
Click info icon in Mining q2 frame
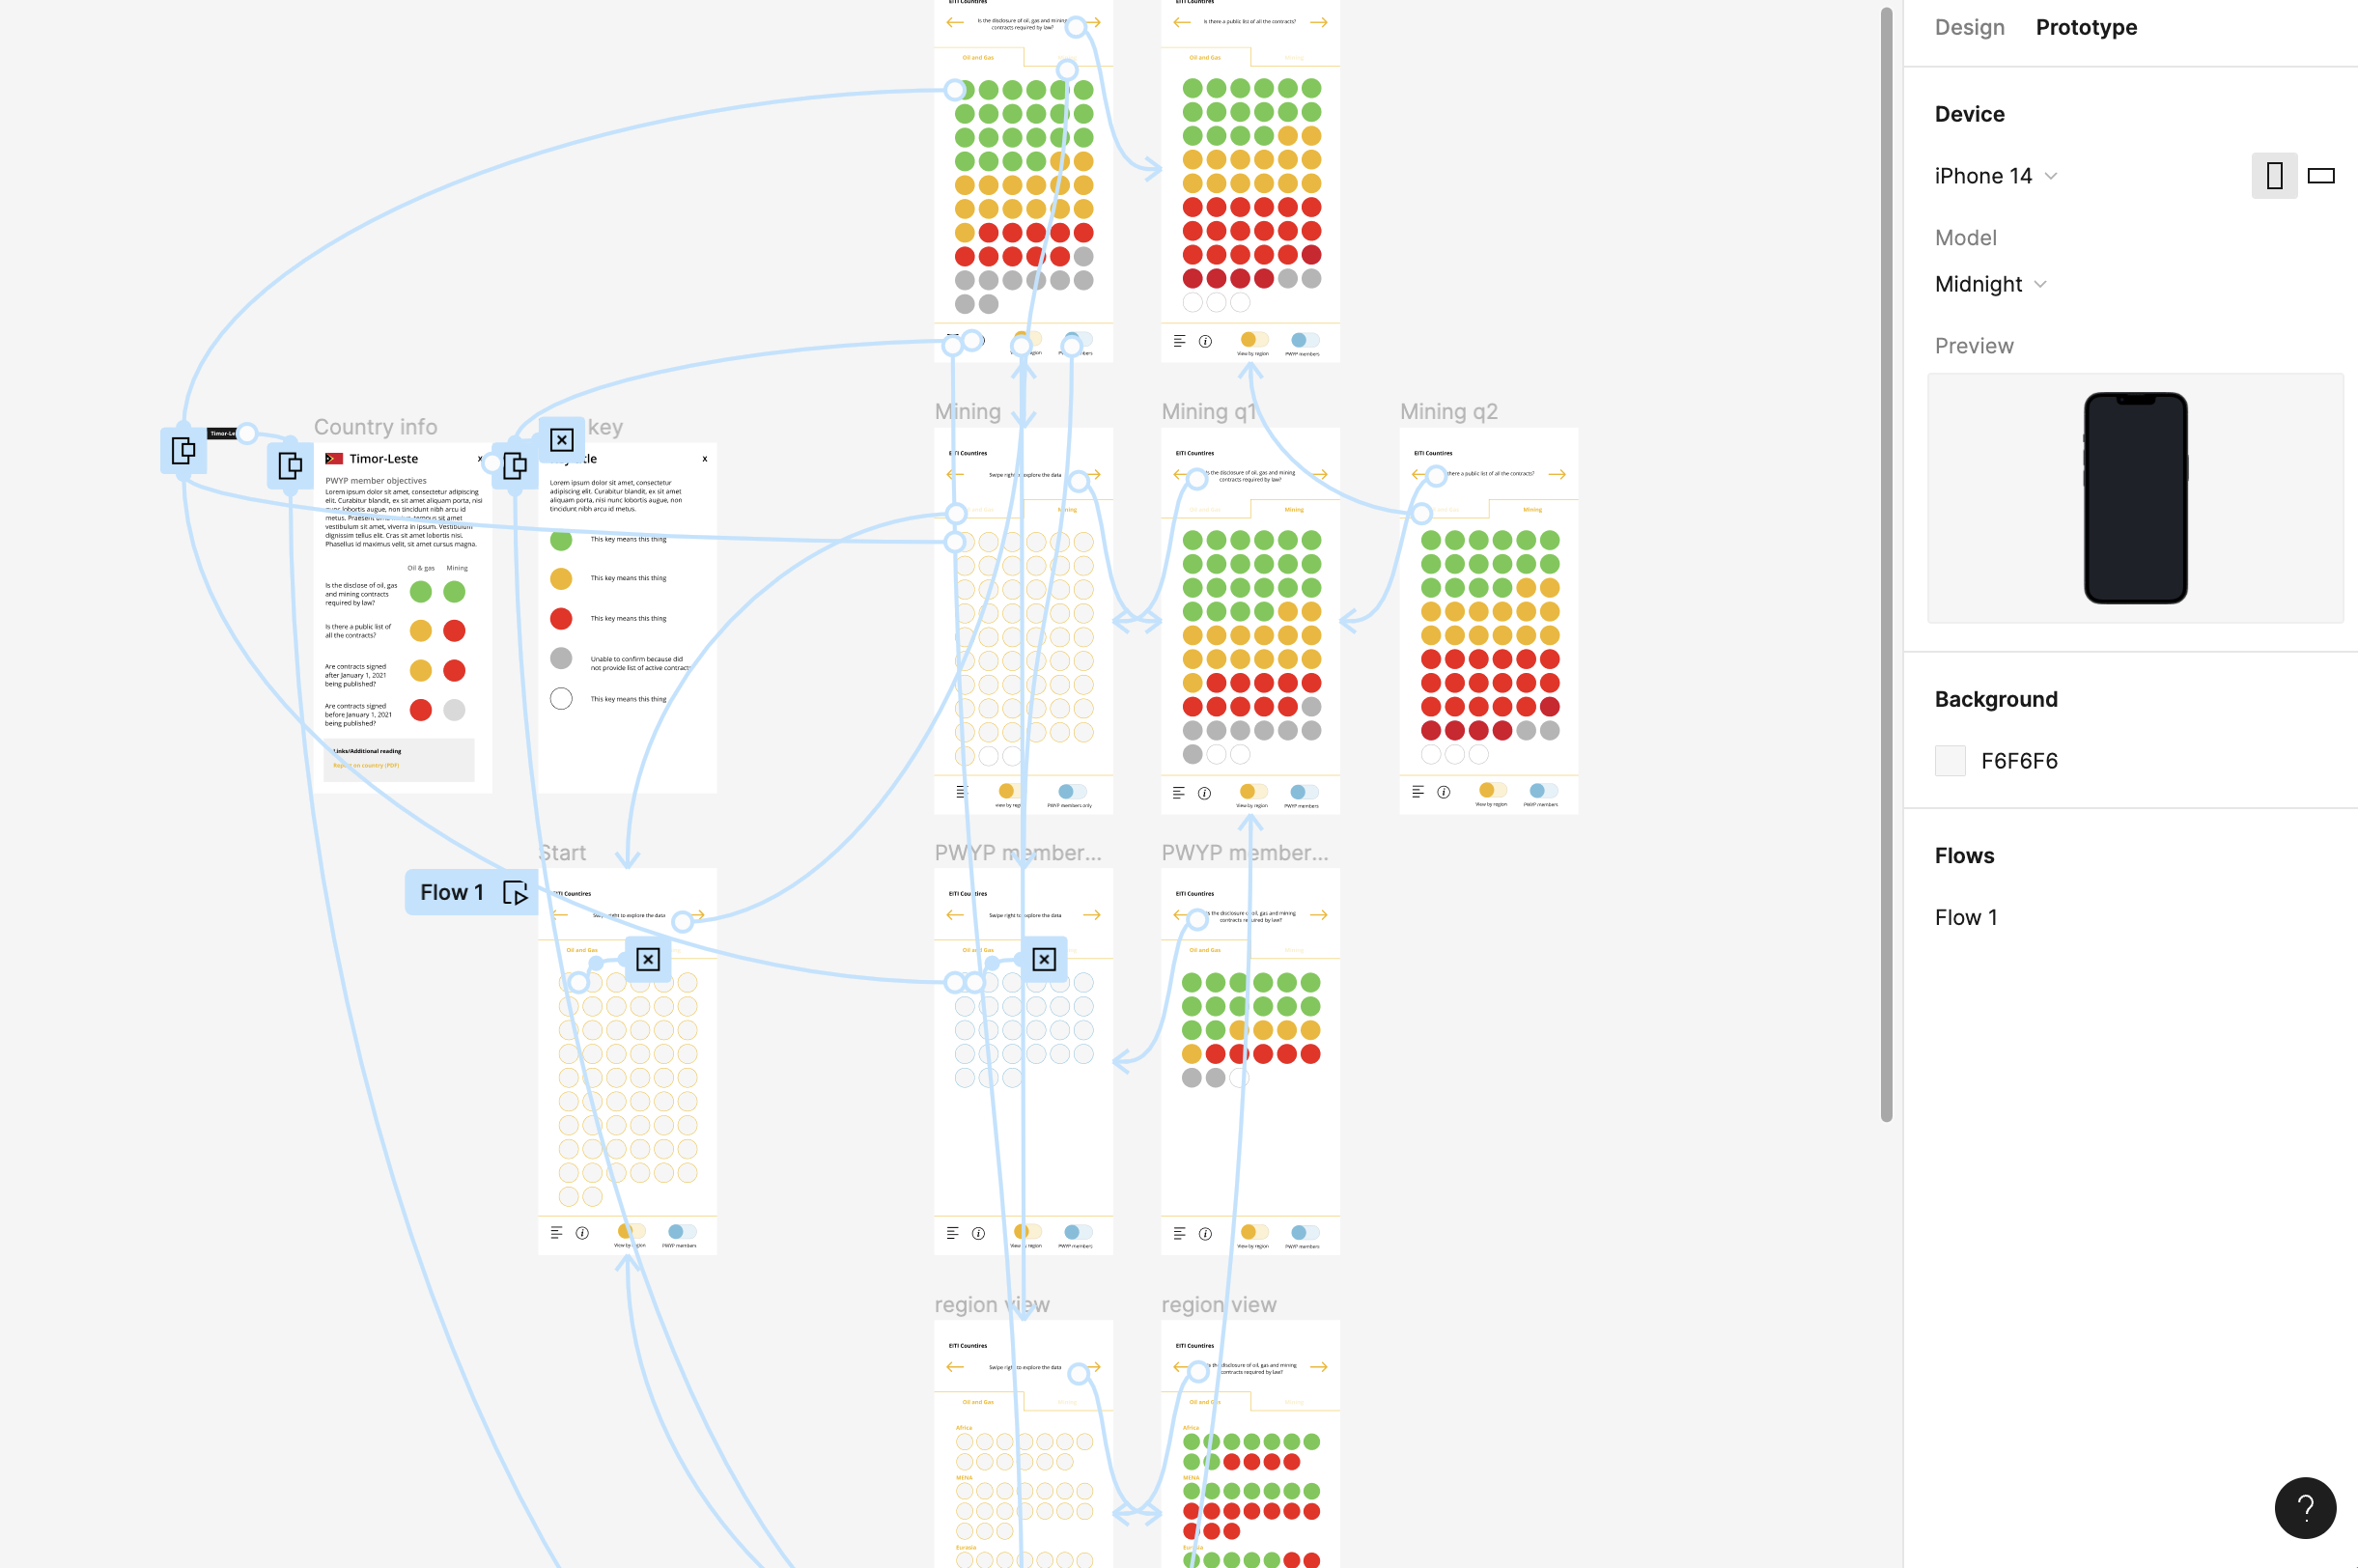tap(1443, 792)
